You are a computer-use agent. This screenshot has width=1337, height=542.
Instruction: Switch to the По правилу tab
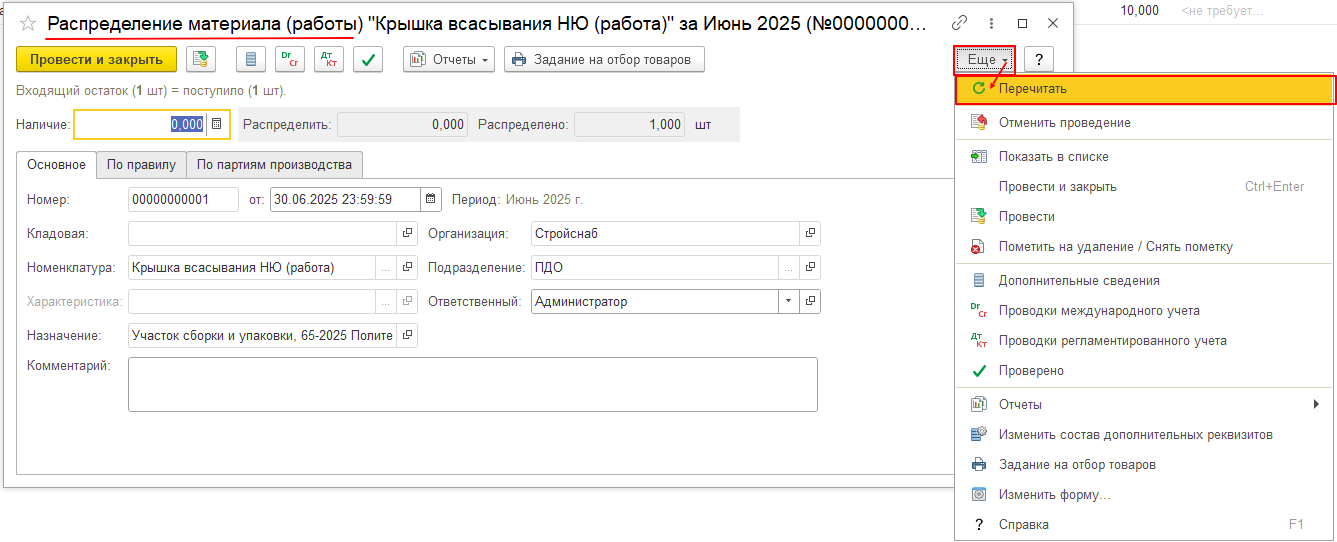click(x=141, y=165)
